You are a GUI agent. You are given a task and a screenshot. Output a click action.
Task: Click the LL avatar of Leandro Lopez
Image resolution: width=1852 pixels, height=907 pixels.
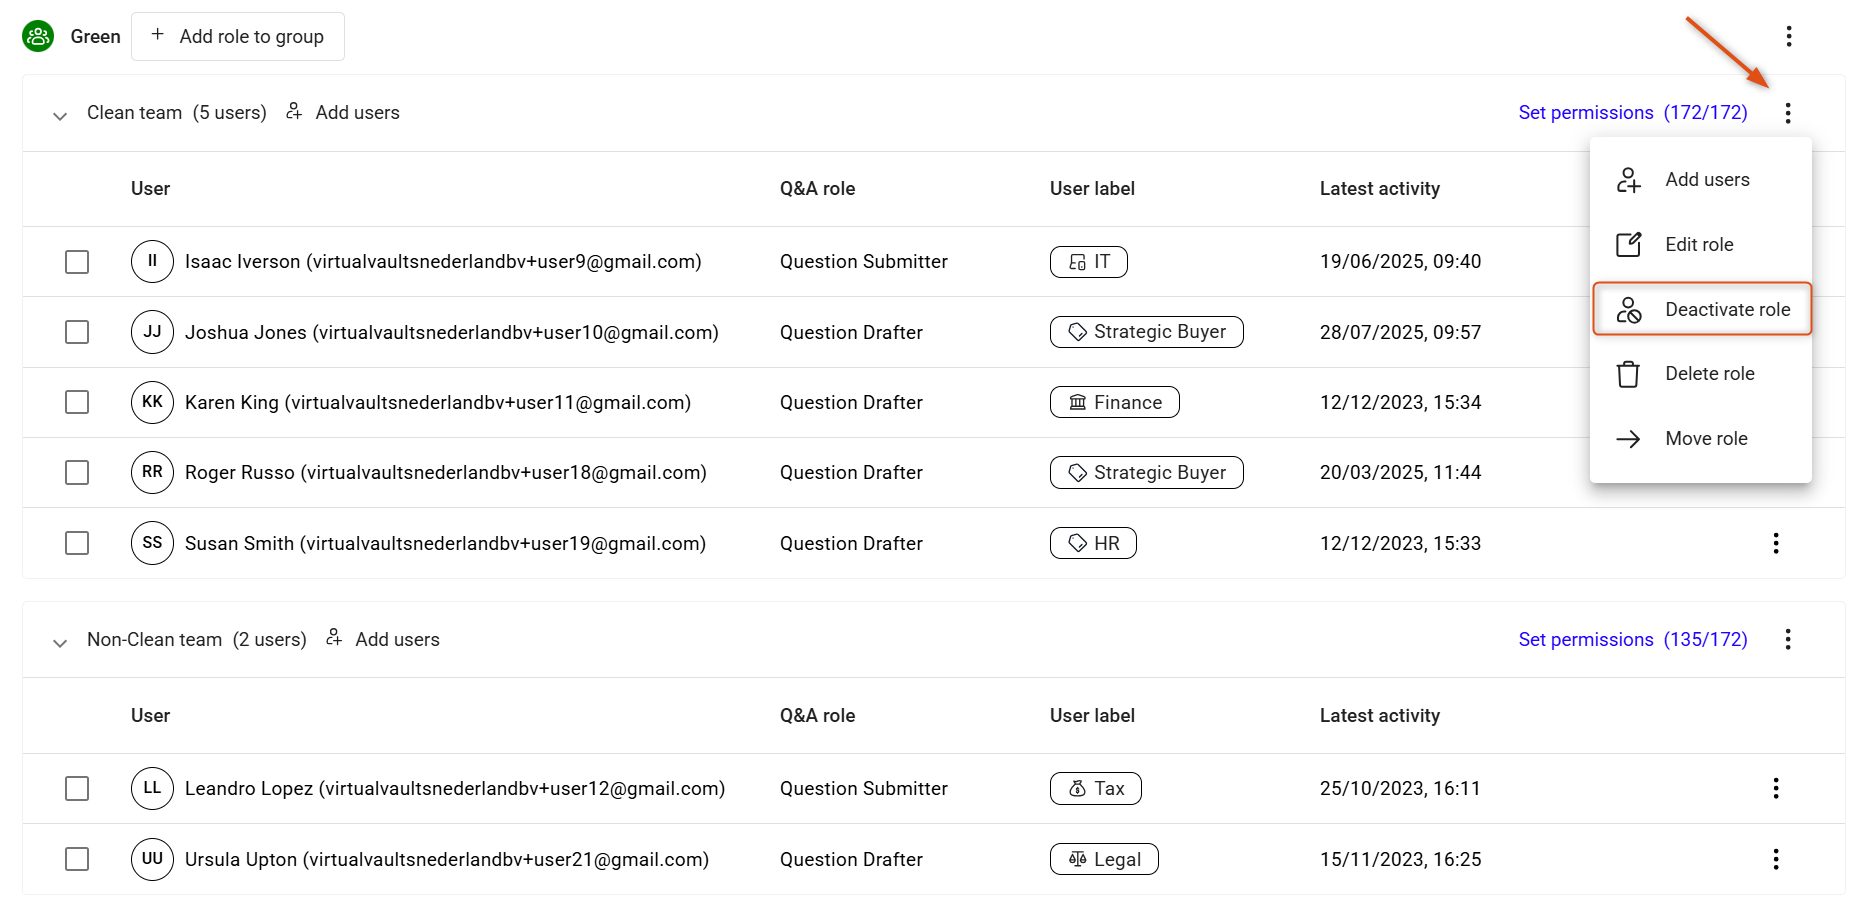click(x=152, y=788)
